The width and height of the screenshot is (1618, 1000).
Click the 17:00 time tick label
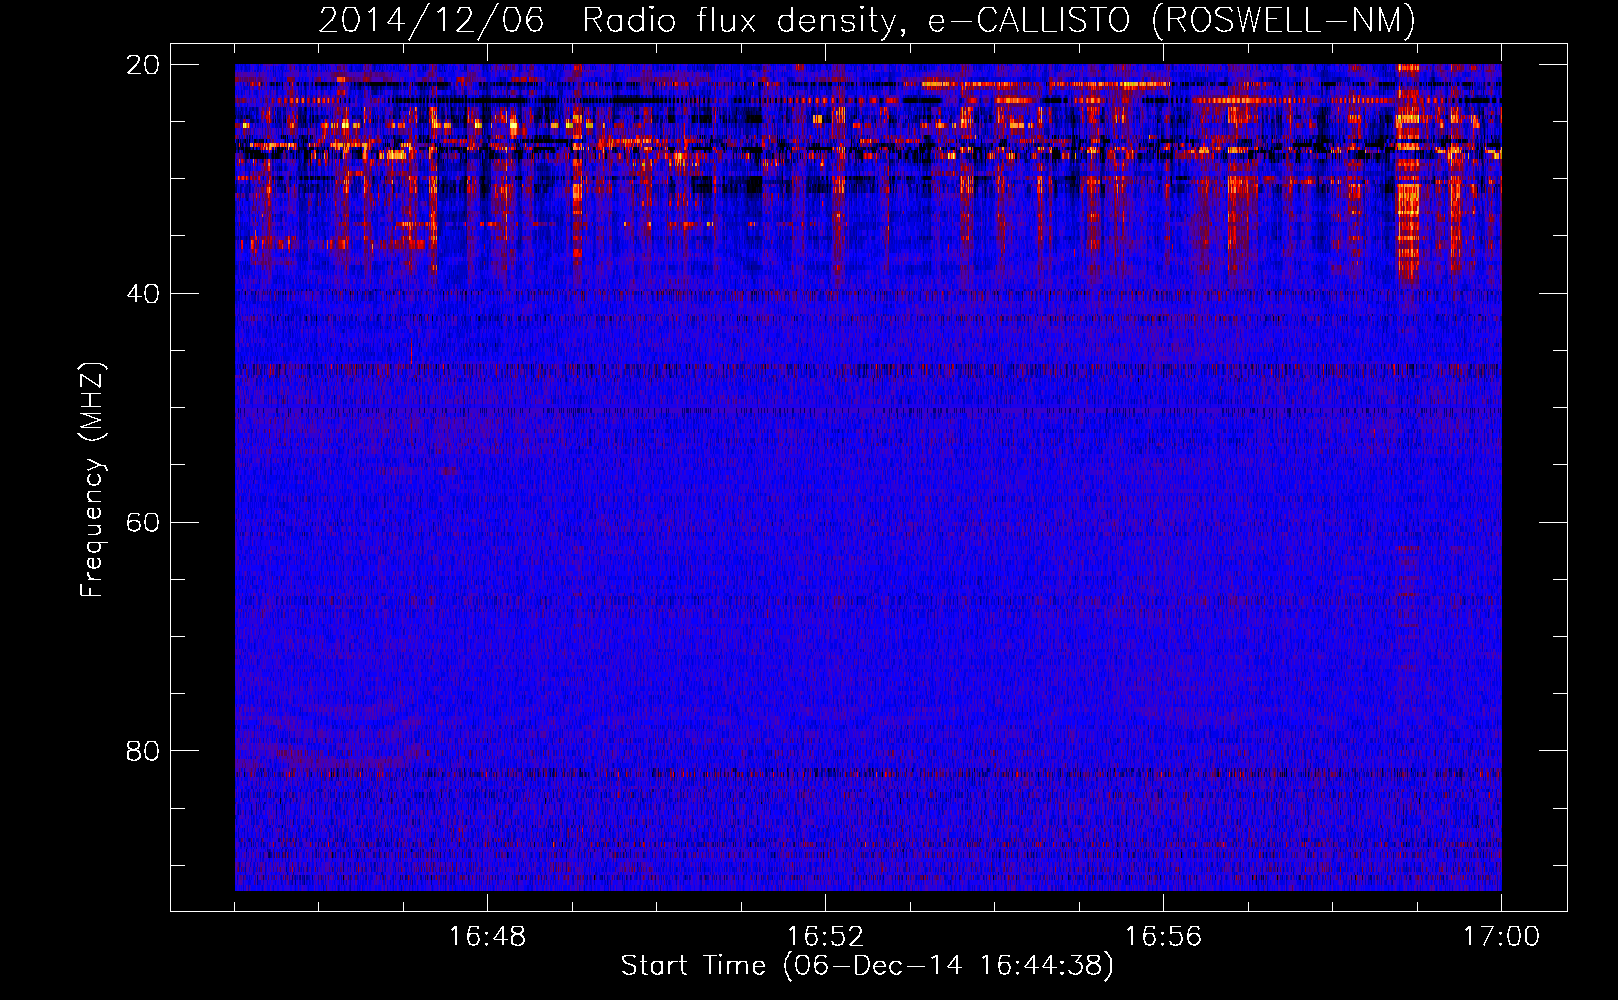tap(1501, 937)
